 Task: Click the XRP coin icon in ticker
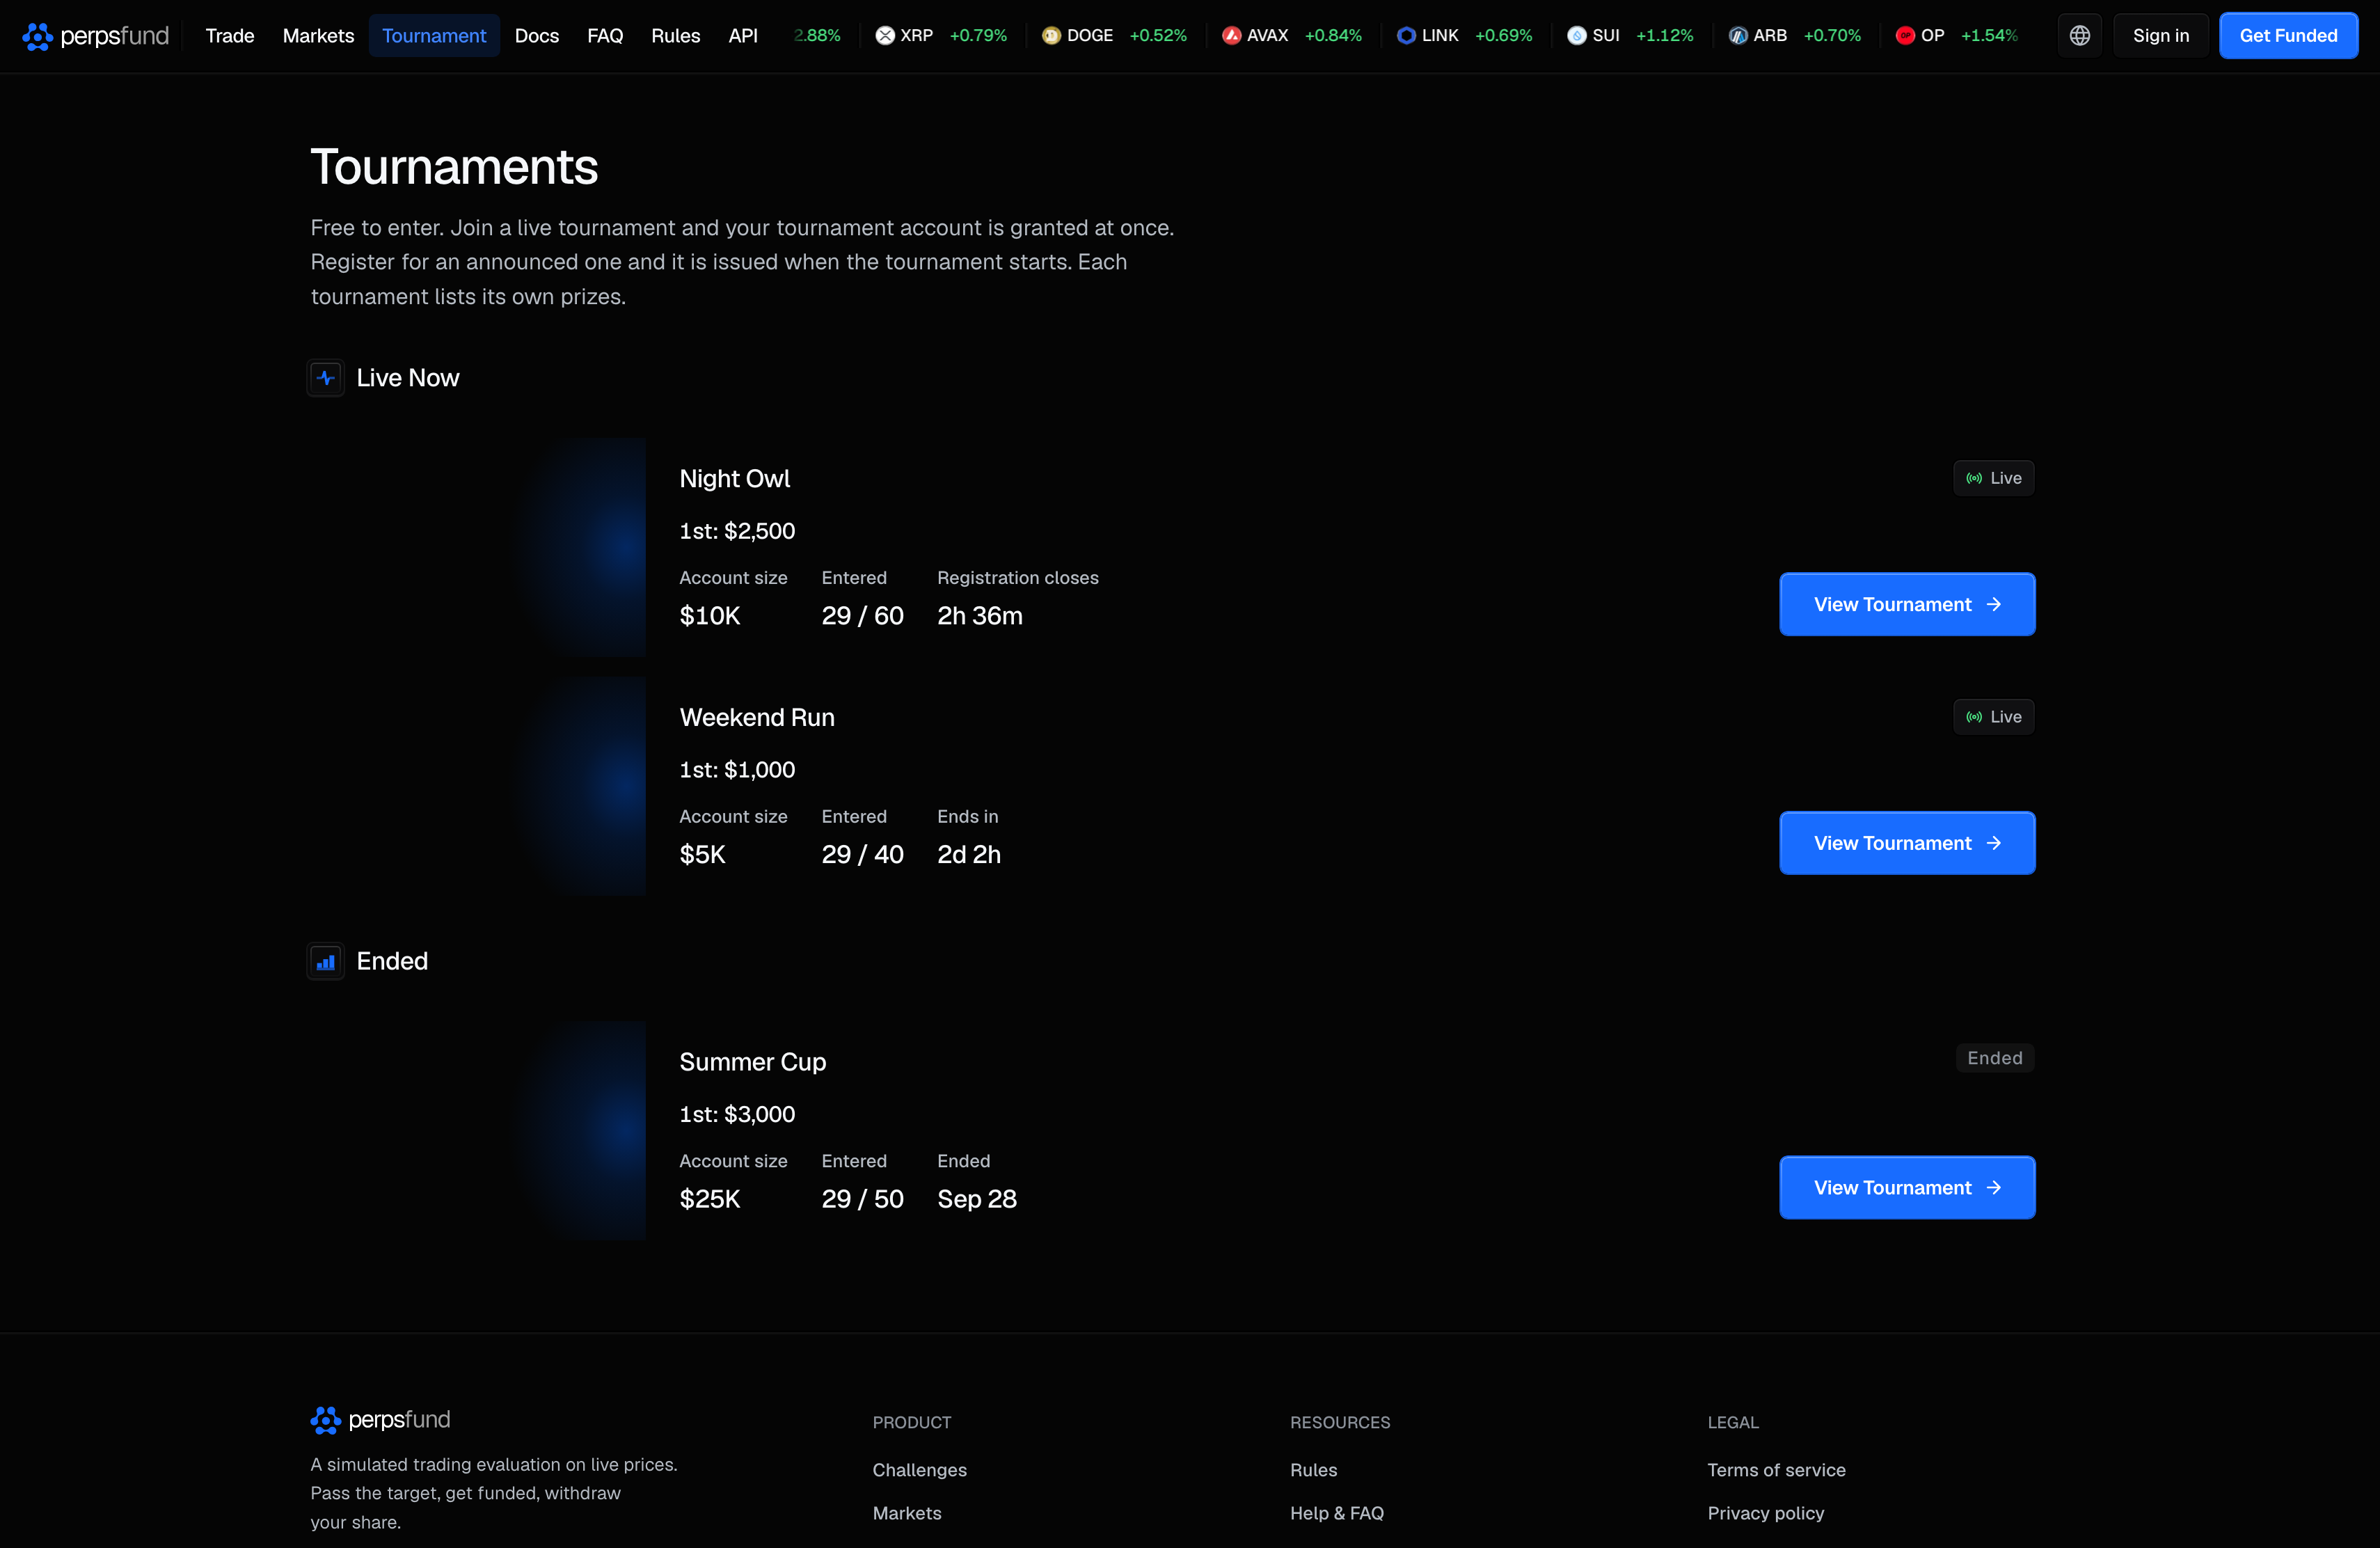click(885, 36)
